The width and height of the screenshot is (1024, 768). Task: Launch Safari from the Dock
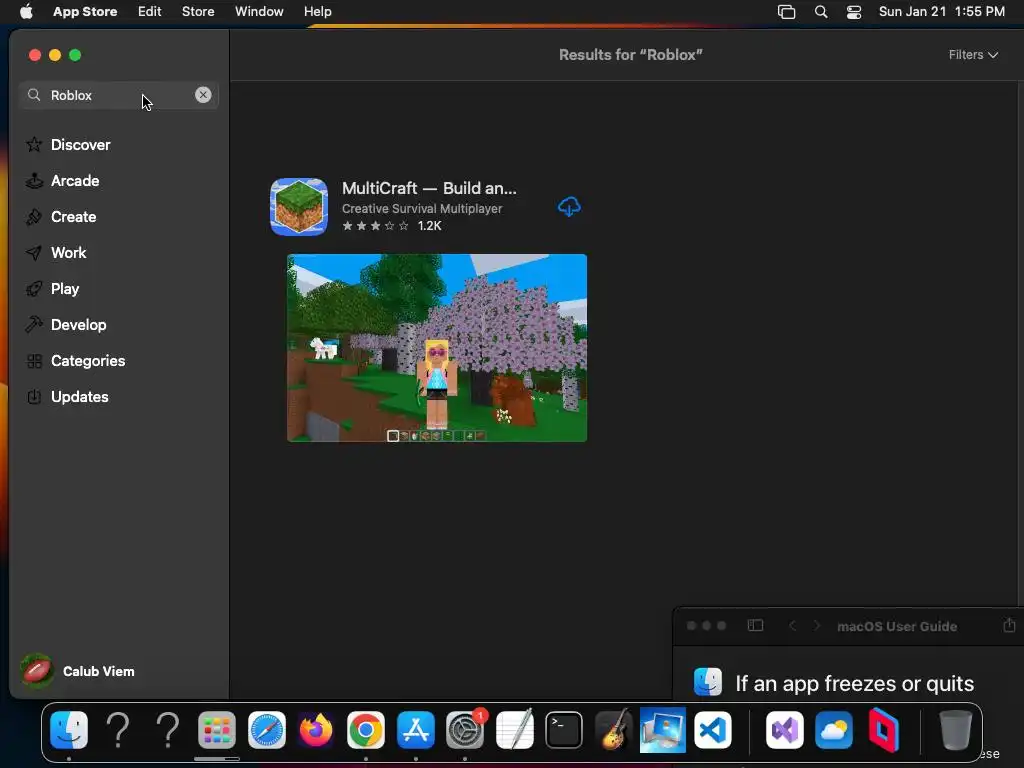(266, 729)
